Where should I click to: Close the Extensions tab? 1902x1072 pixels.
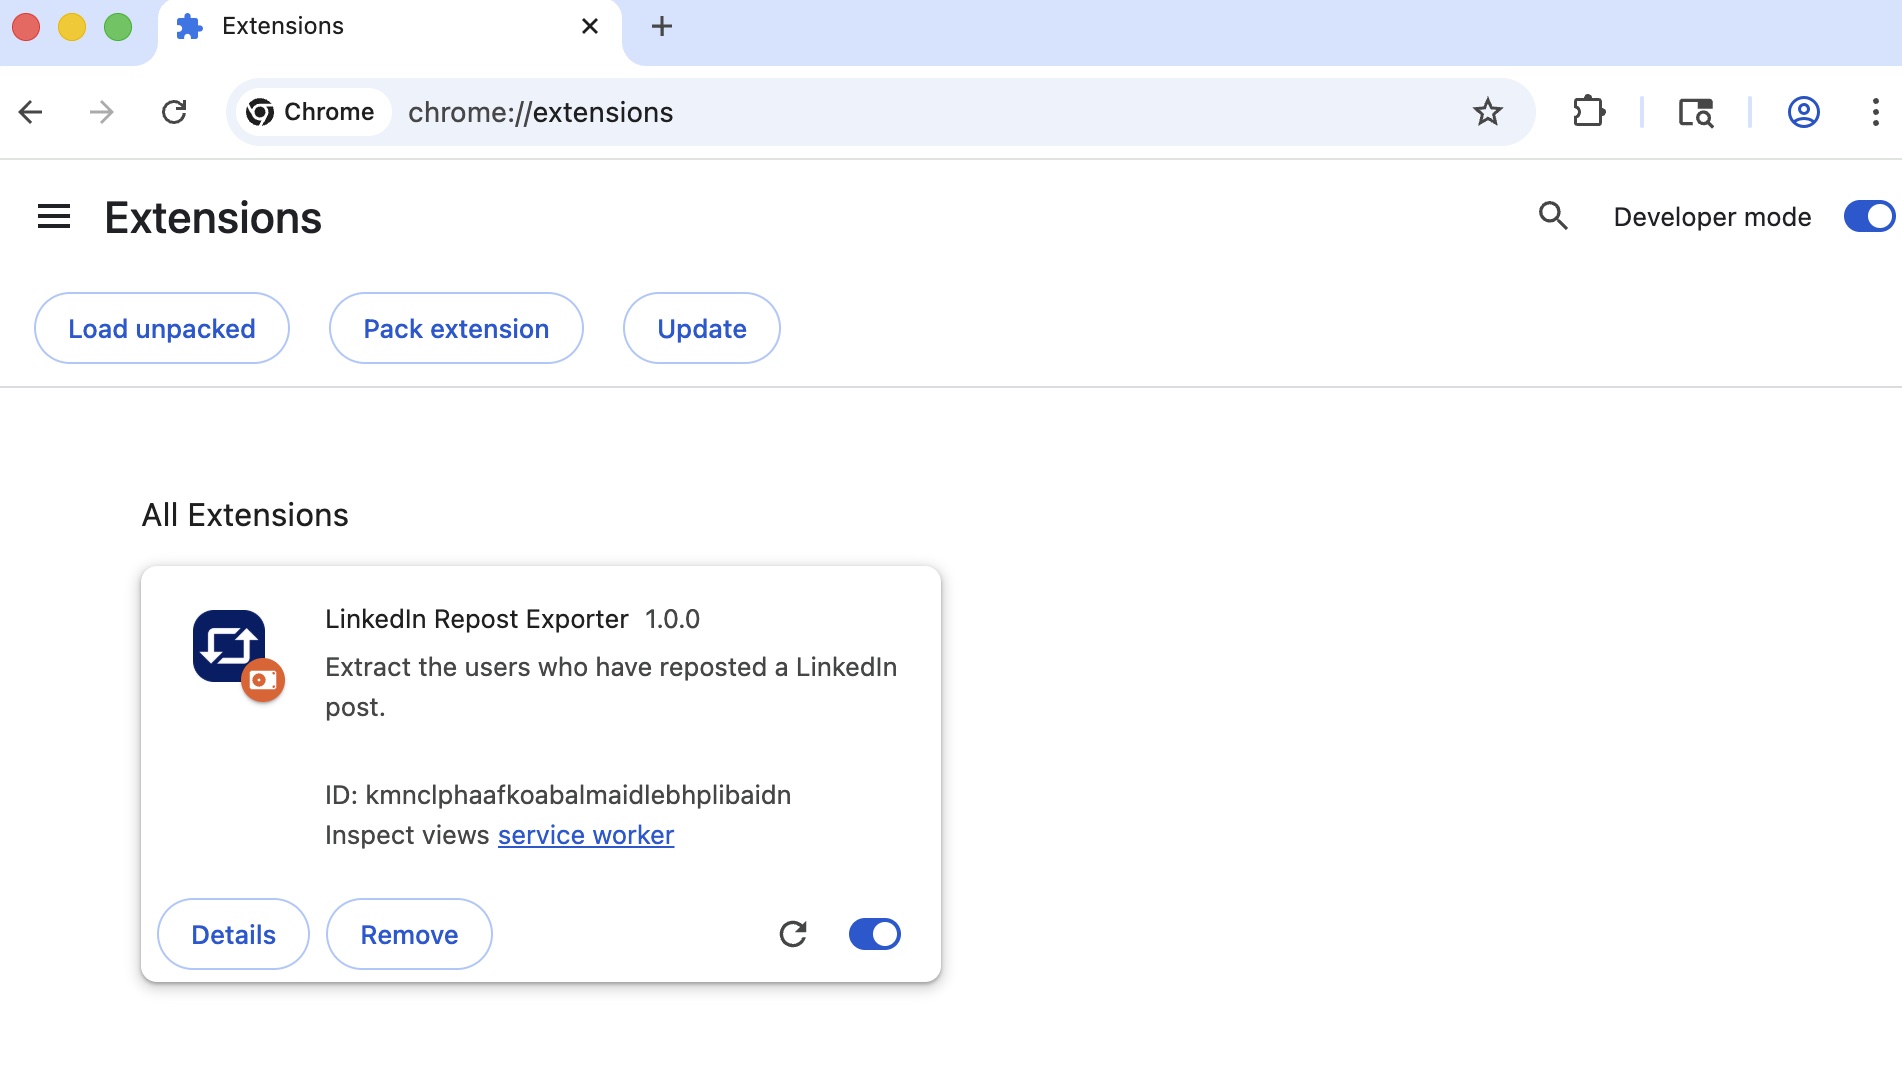590,27
